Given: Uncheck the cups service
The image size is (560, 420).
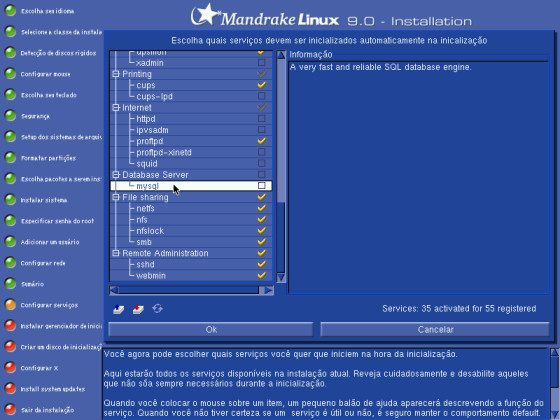Looking at the screenshot, I should (x=261, y=85).
